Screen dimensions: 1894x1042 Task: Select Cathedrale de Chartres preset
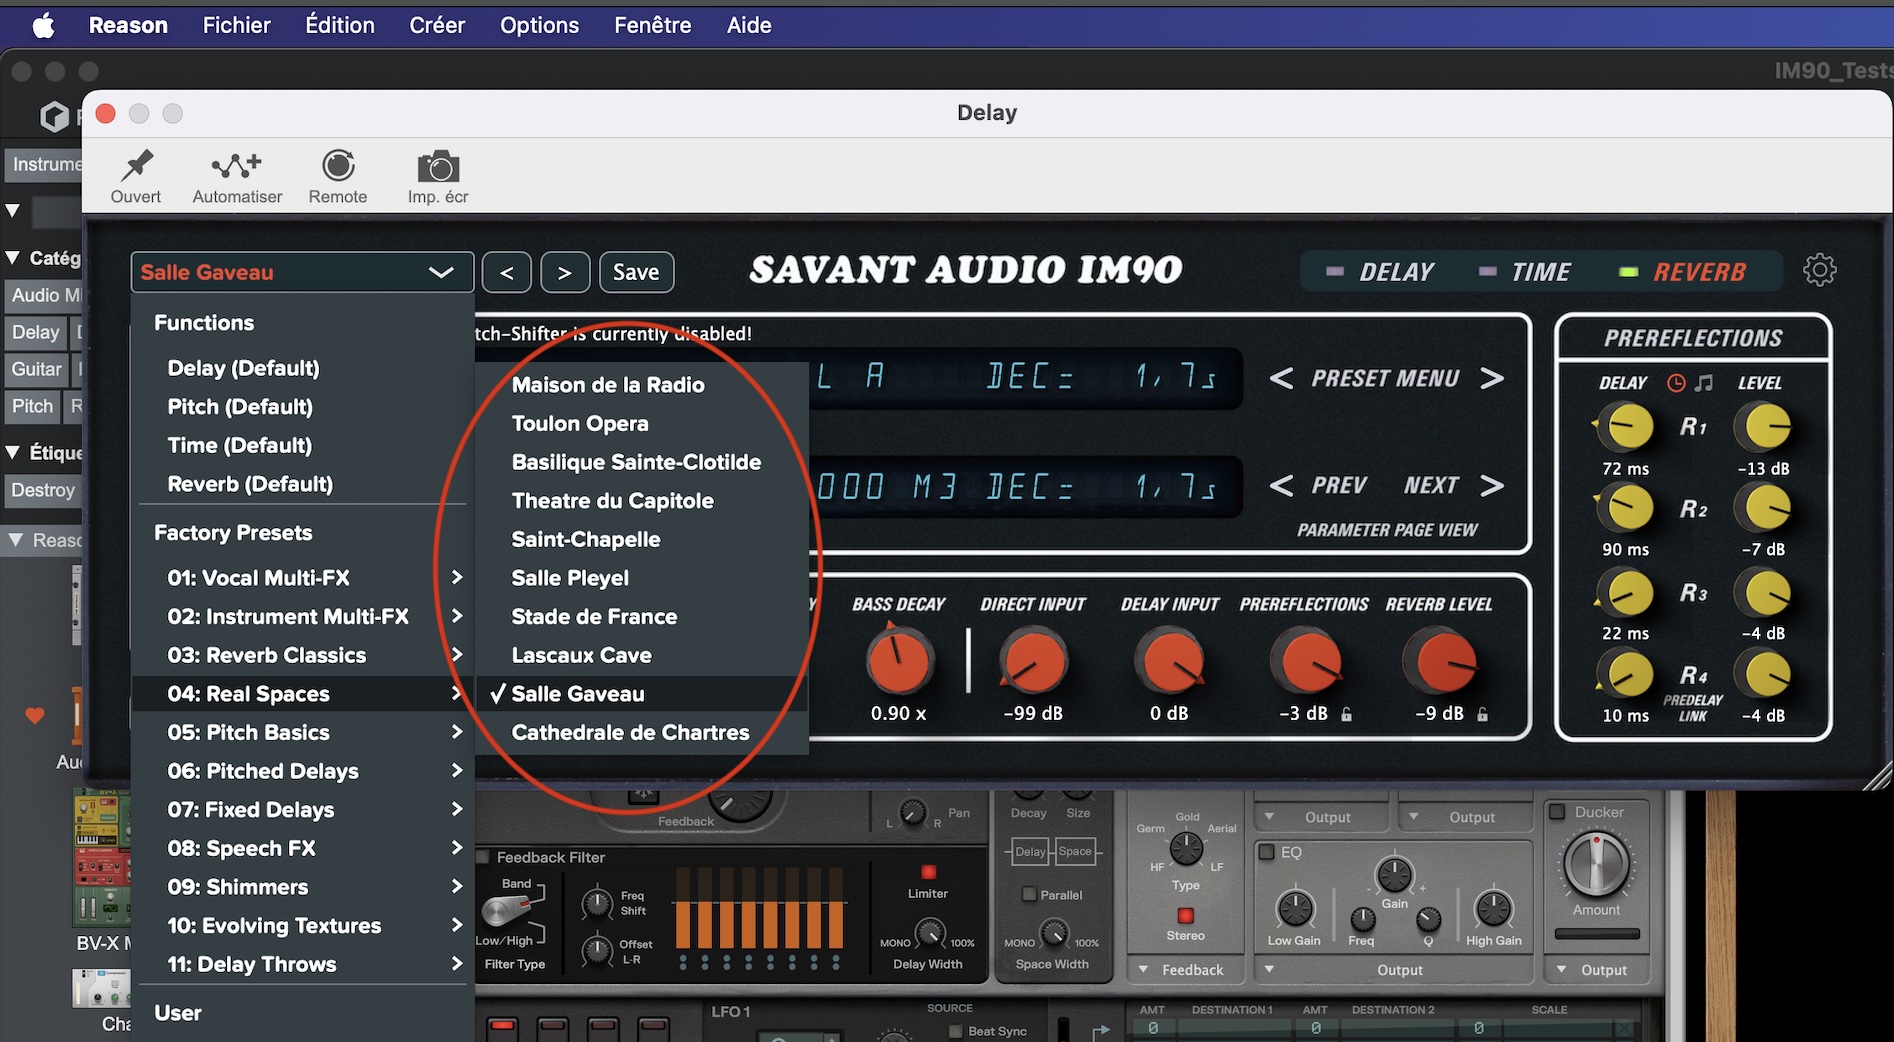pos(630,733)
